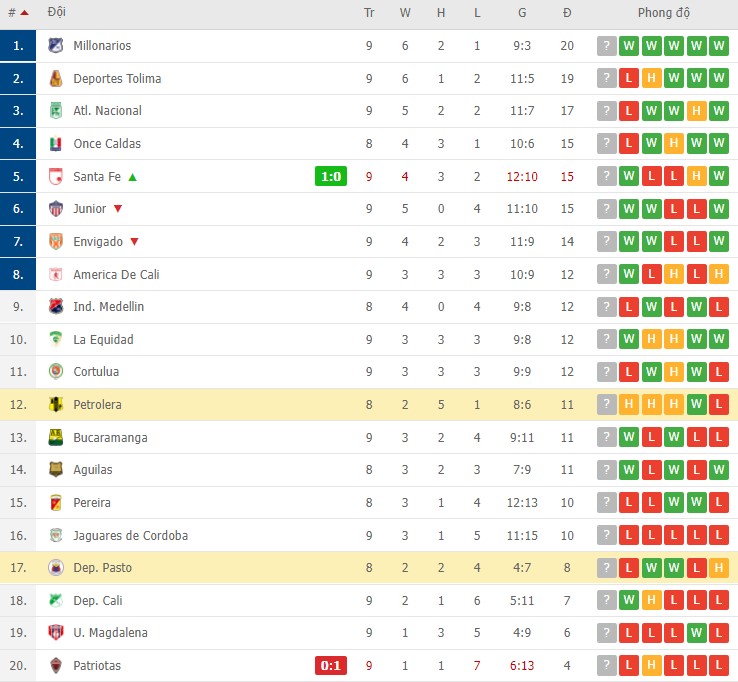This screenshot has width=738, height=682.
Task: Click the Junior team badge
Action: [x=56, y=209]
